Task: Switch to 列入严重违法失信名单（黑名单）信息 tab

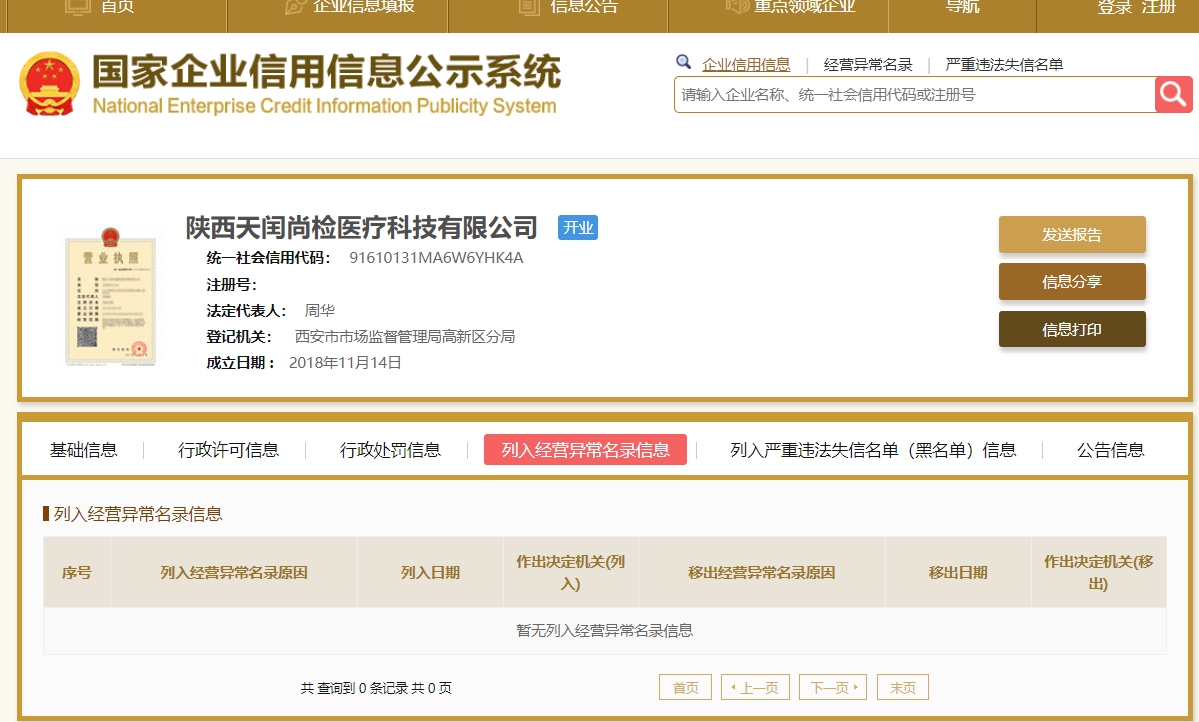Action: (x=873, y=450)
